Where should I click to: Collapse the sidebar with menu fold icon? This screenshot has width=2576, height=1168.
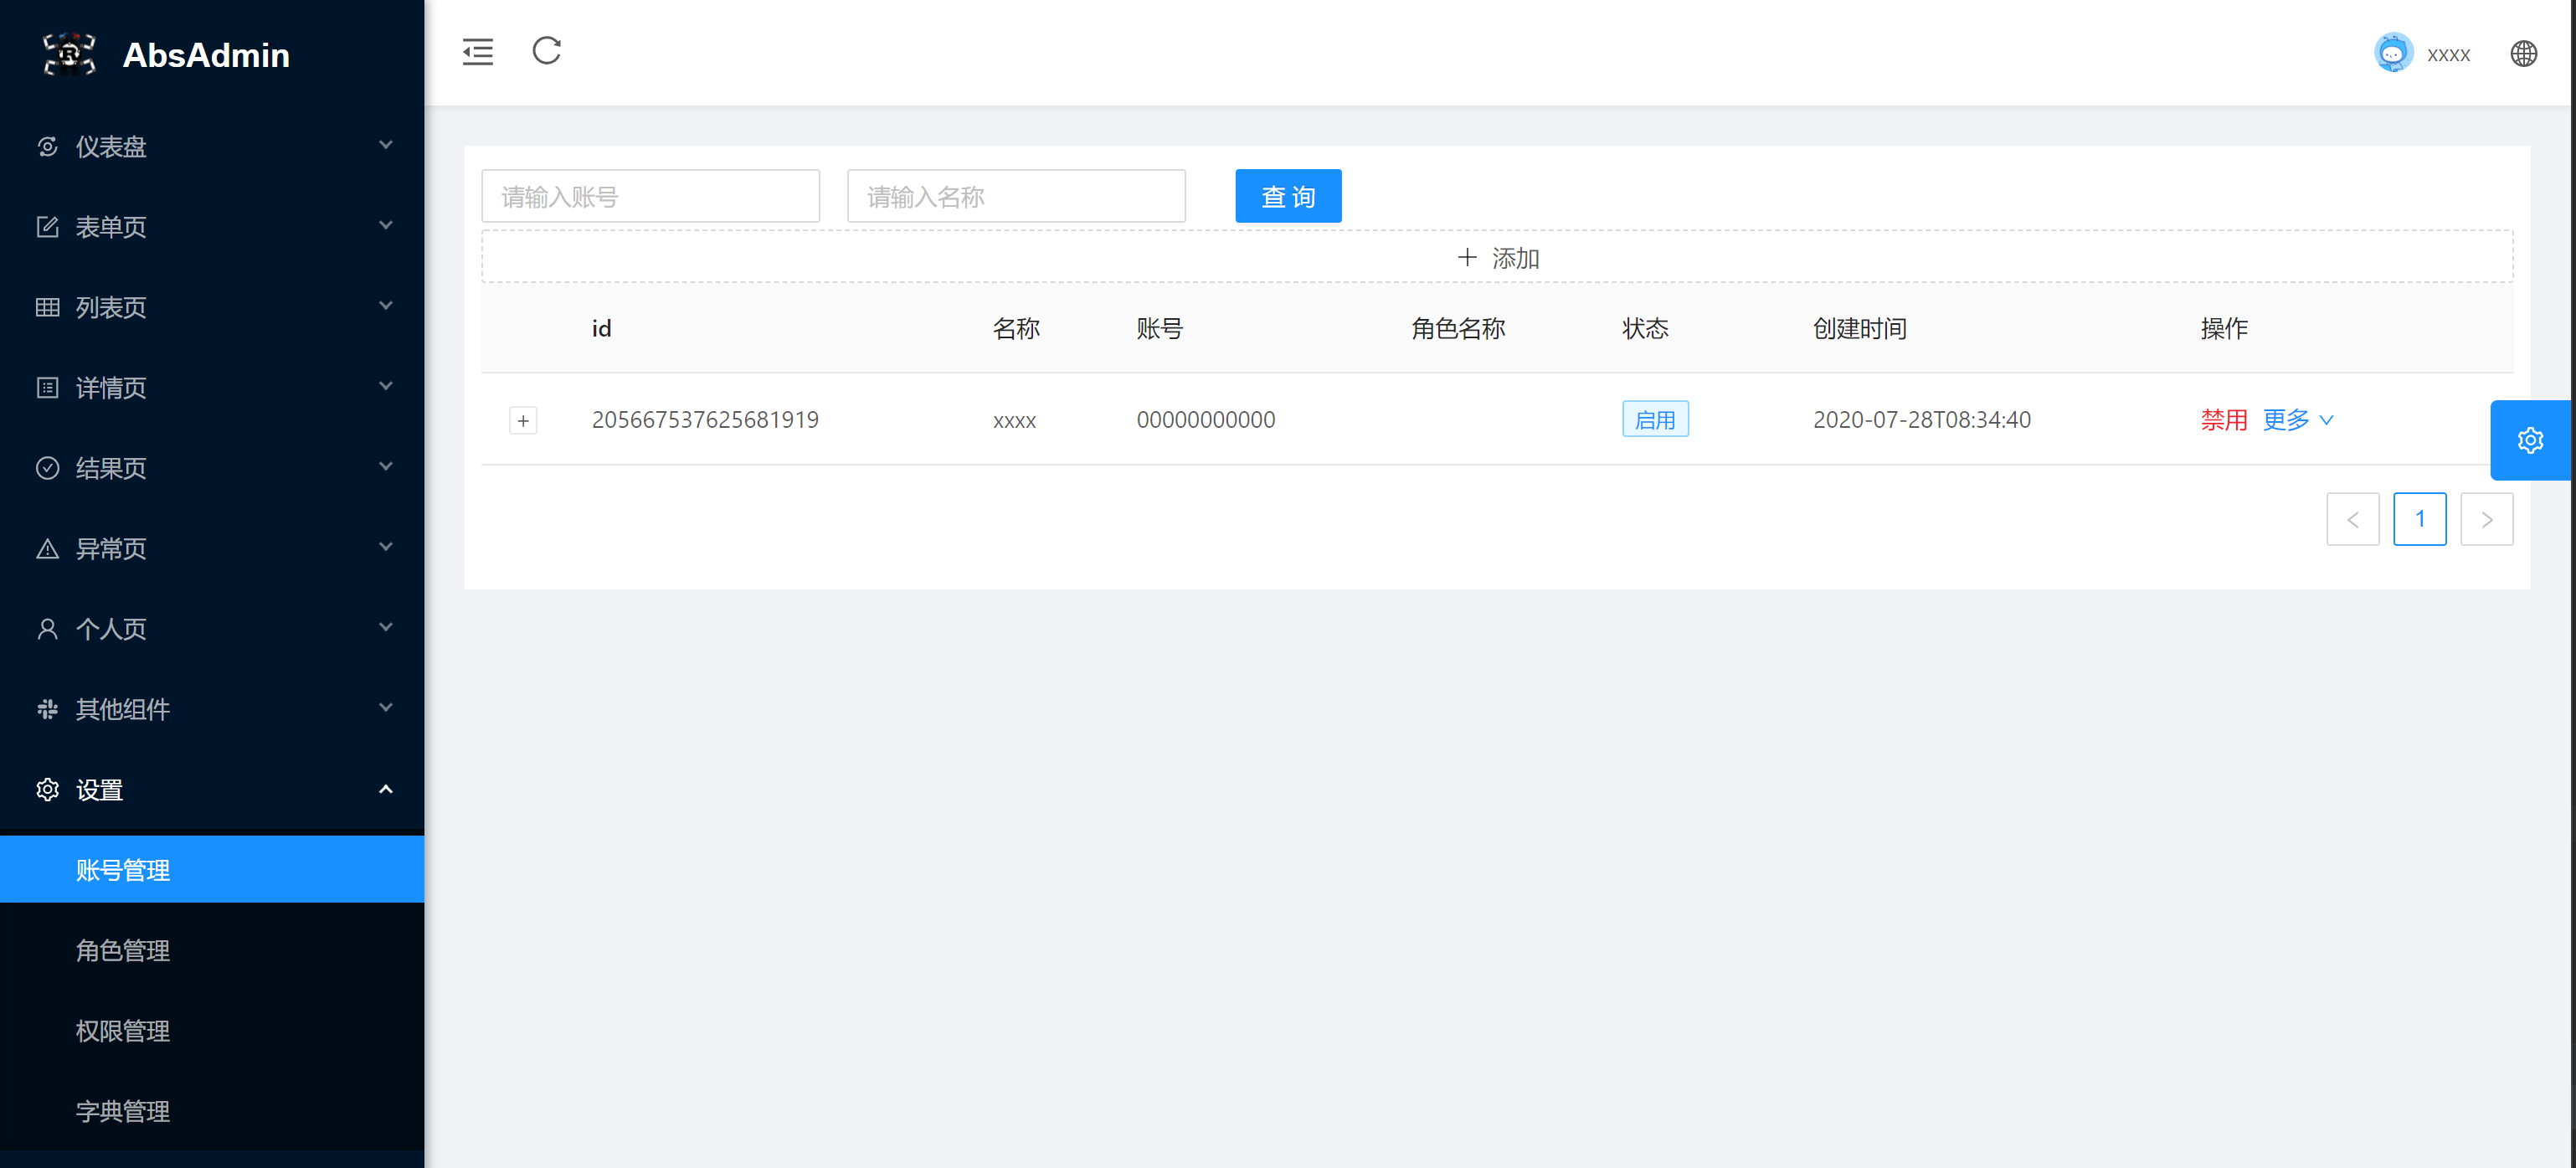tap(478, 52)
